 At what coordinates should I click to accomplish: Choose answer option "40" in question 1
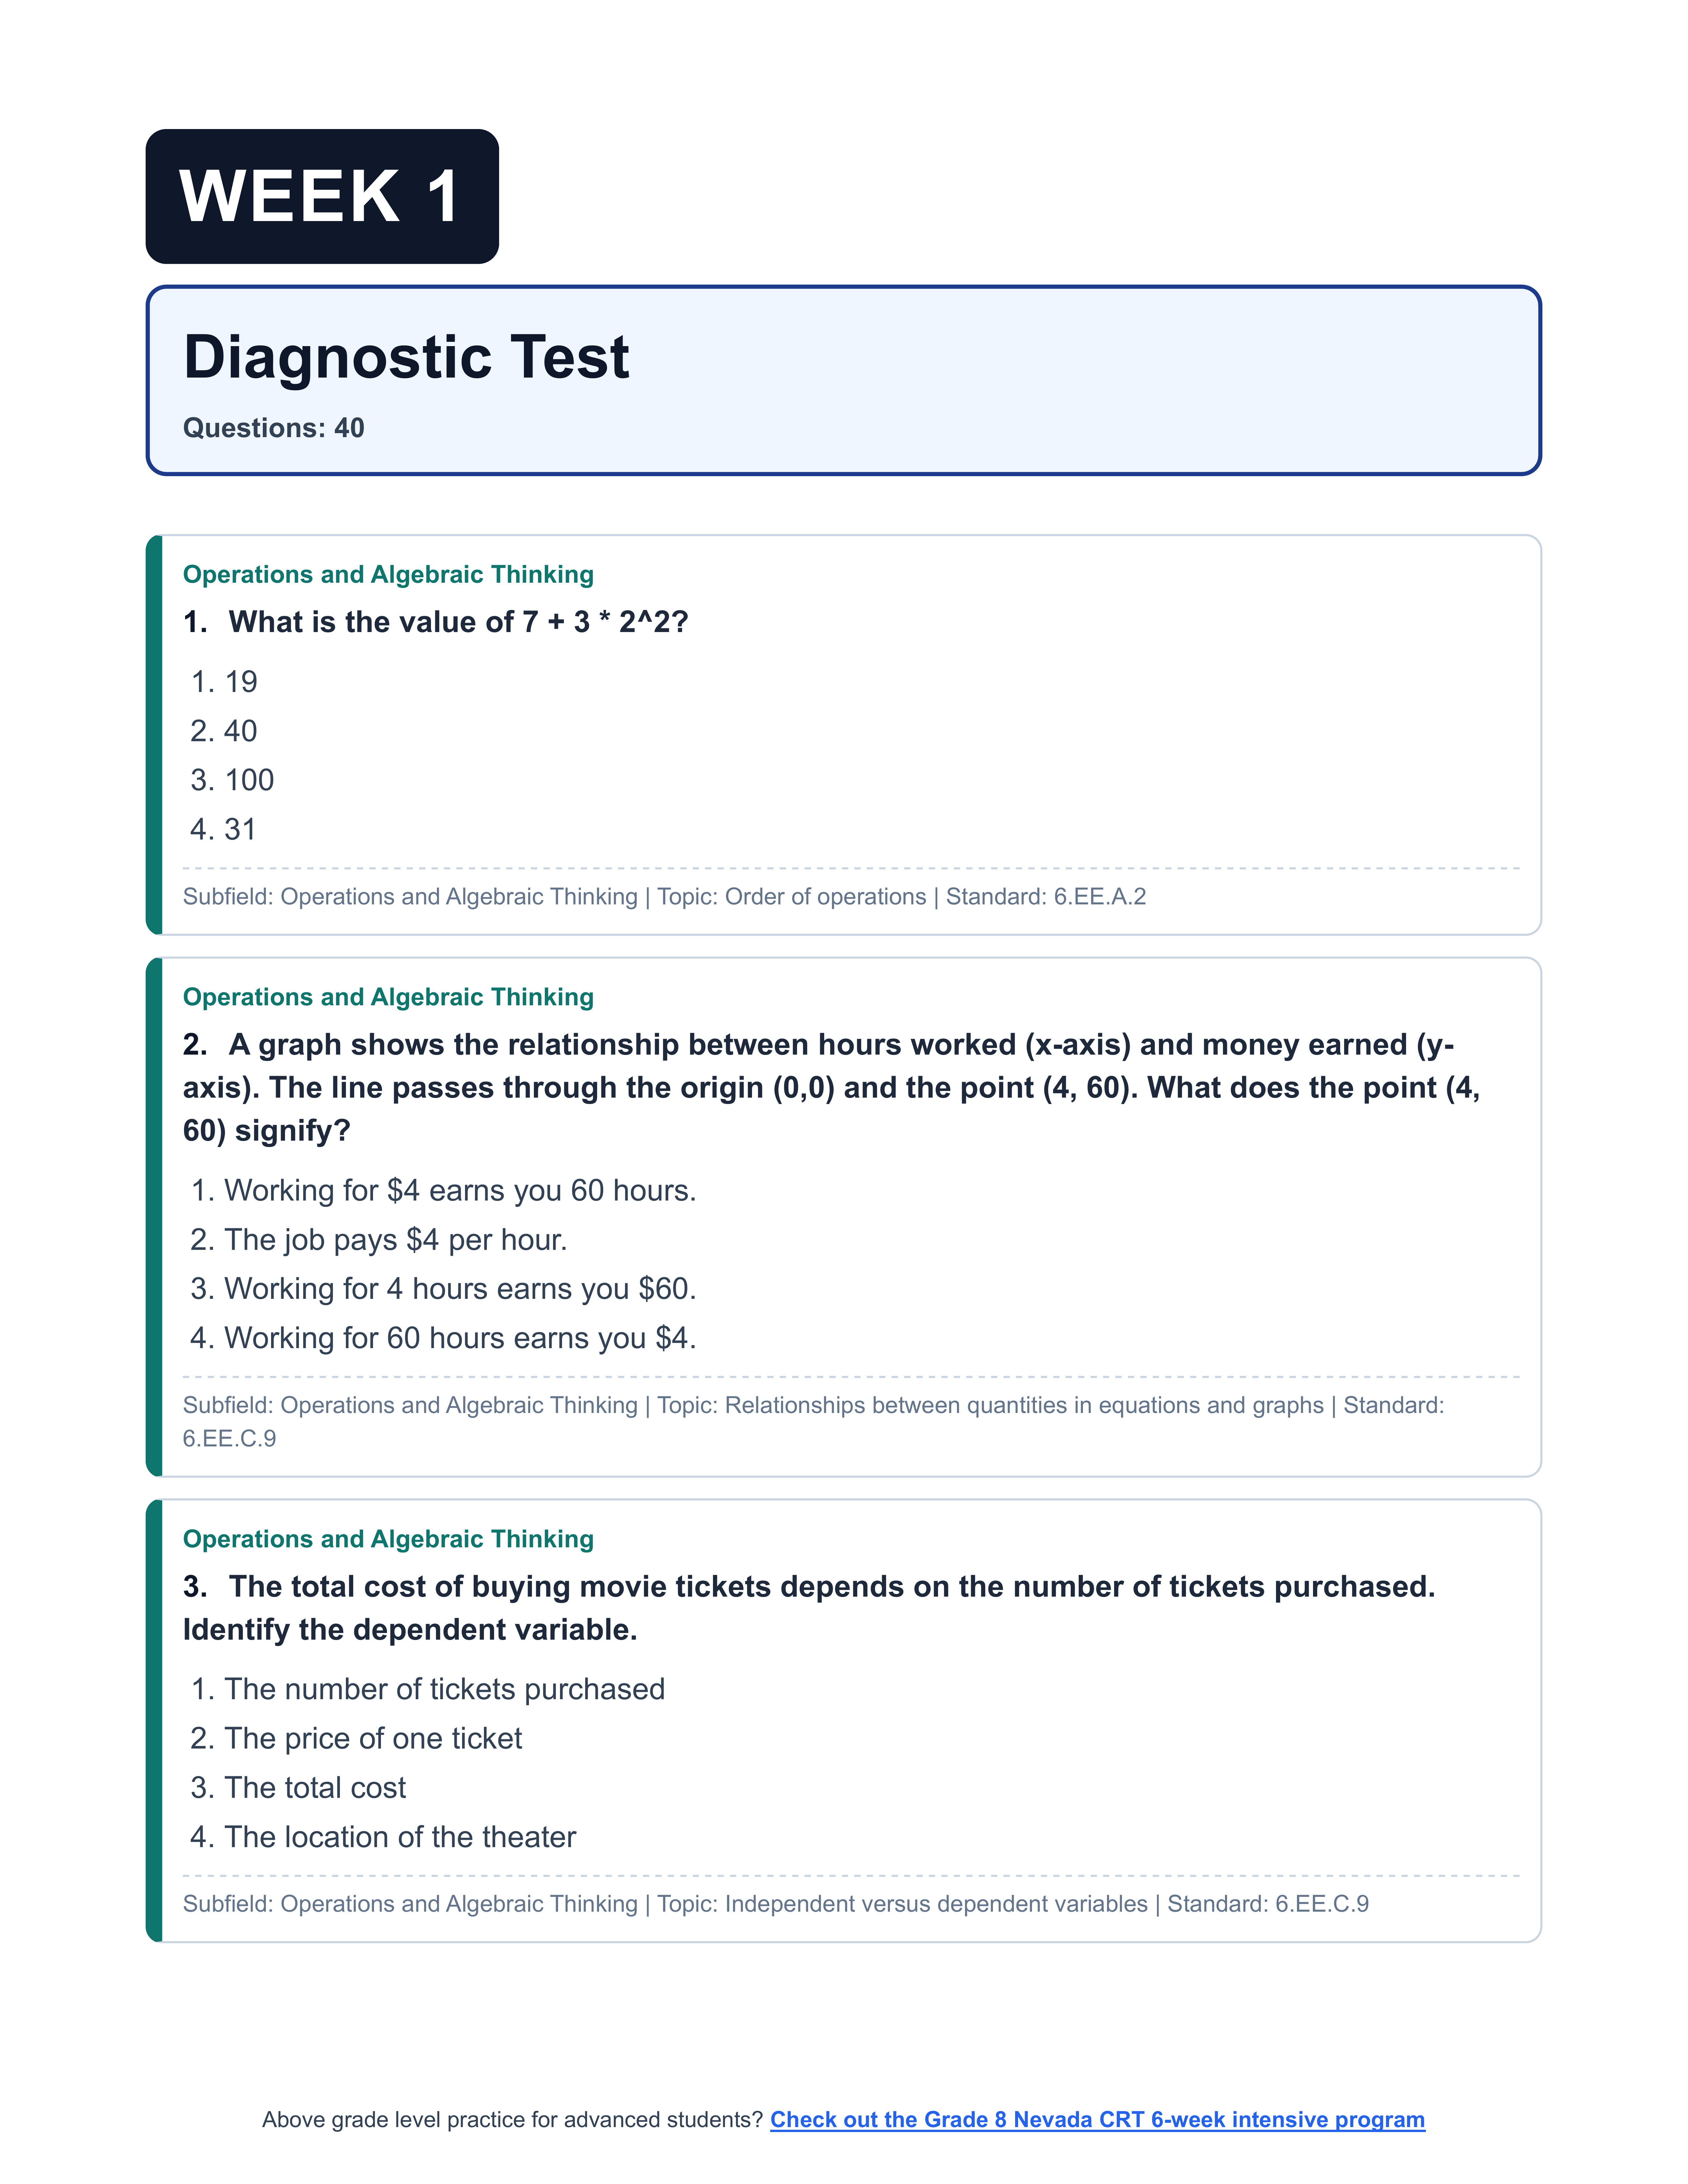click(x=240, y=731)
